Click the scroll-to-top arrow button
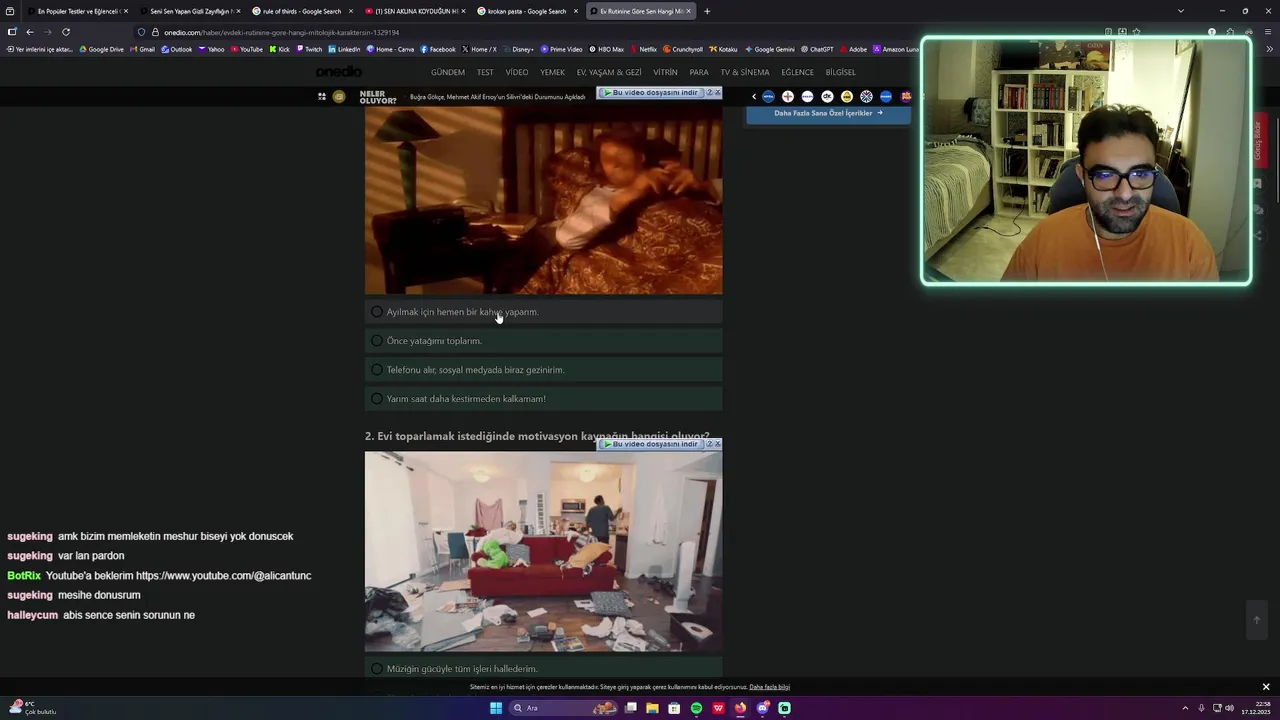Screen dimensions: 1280x720 1257,620
